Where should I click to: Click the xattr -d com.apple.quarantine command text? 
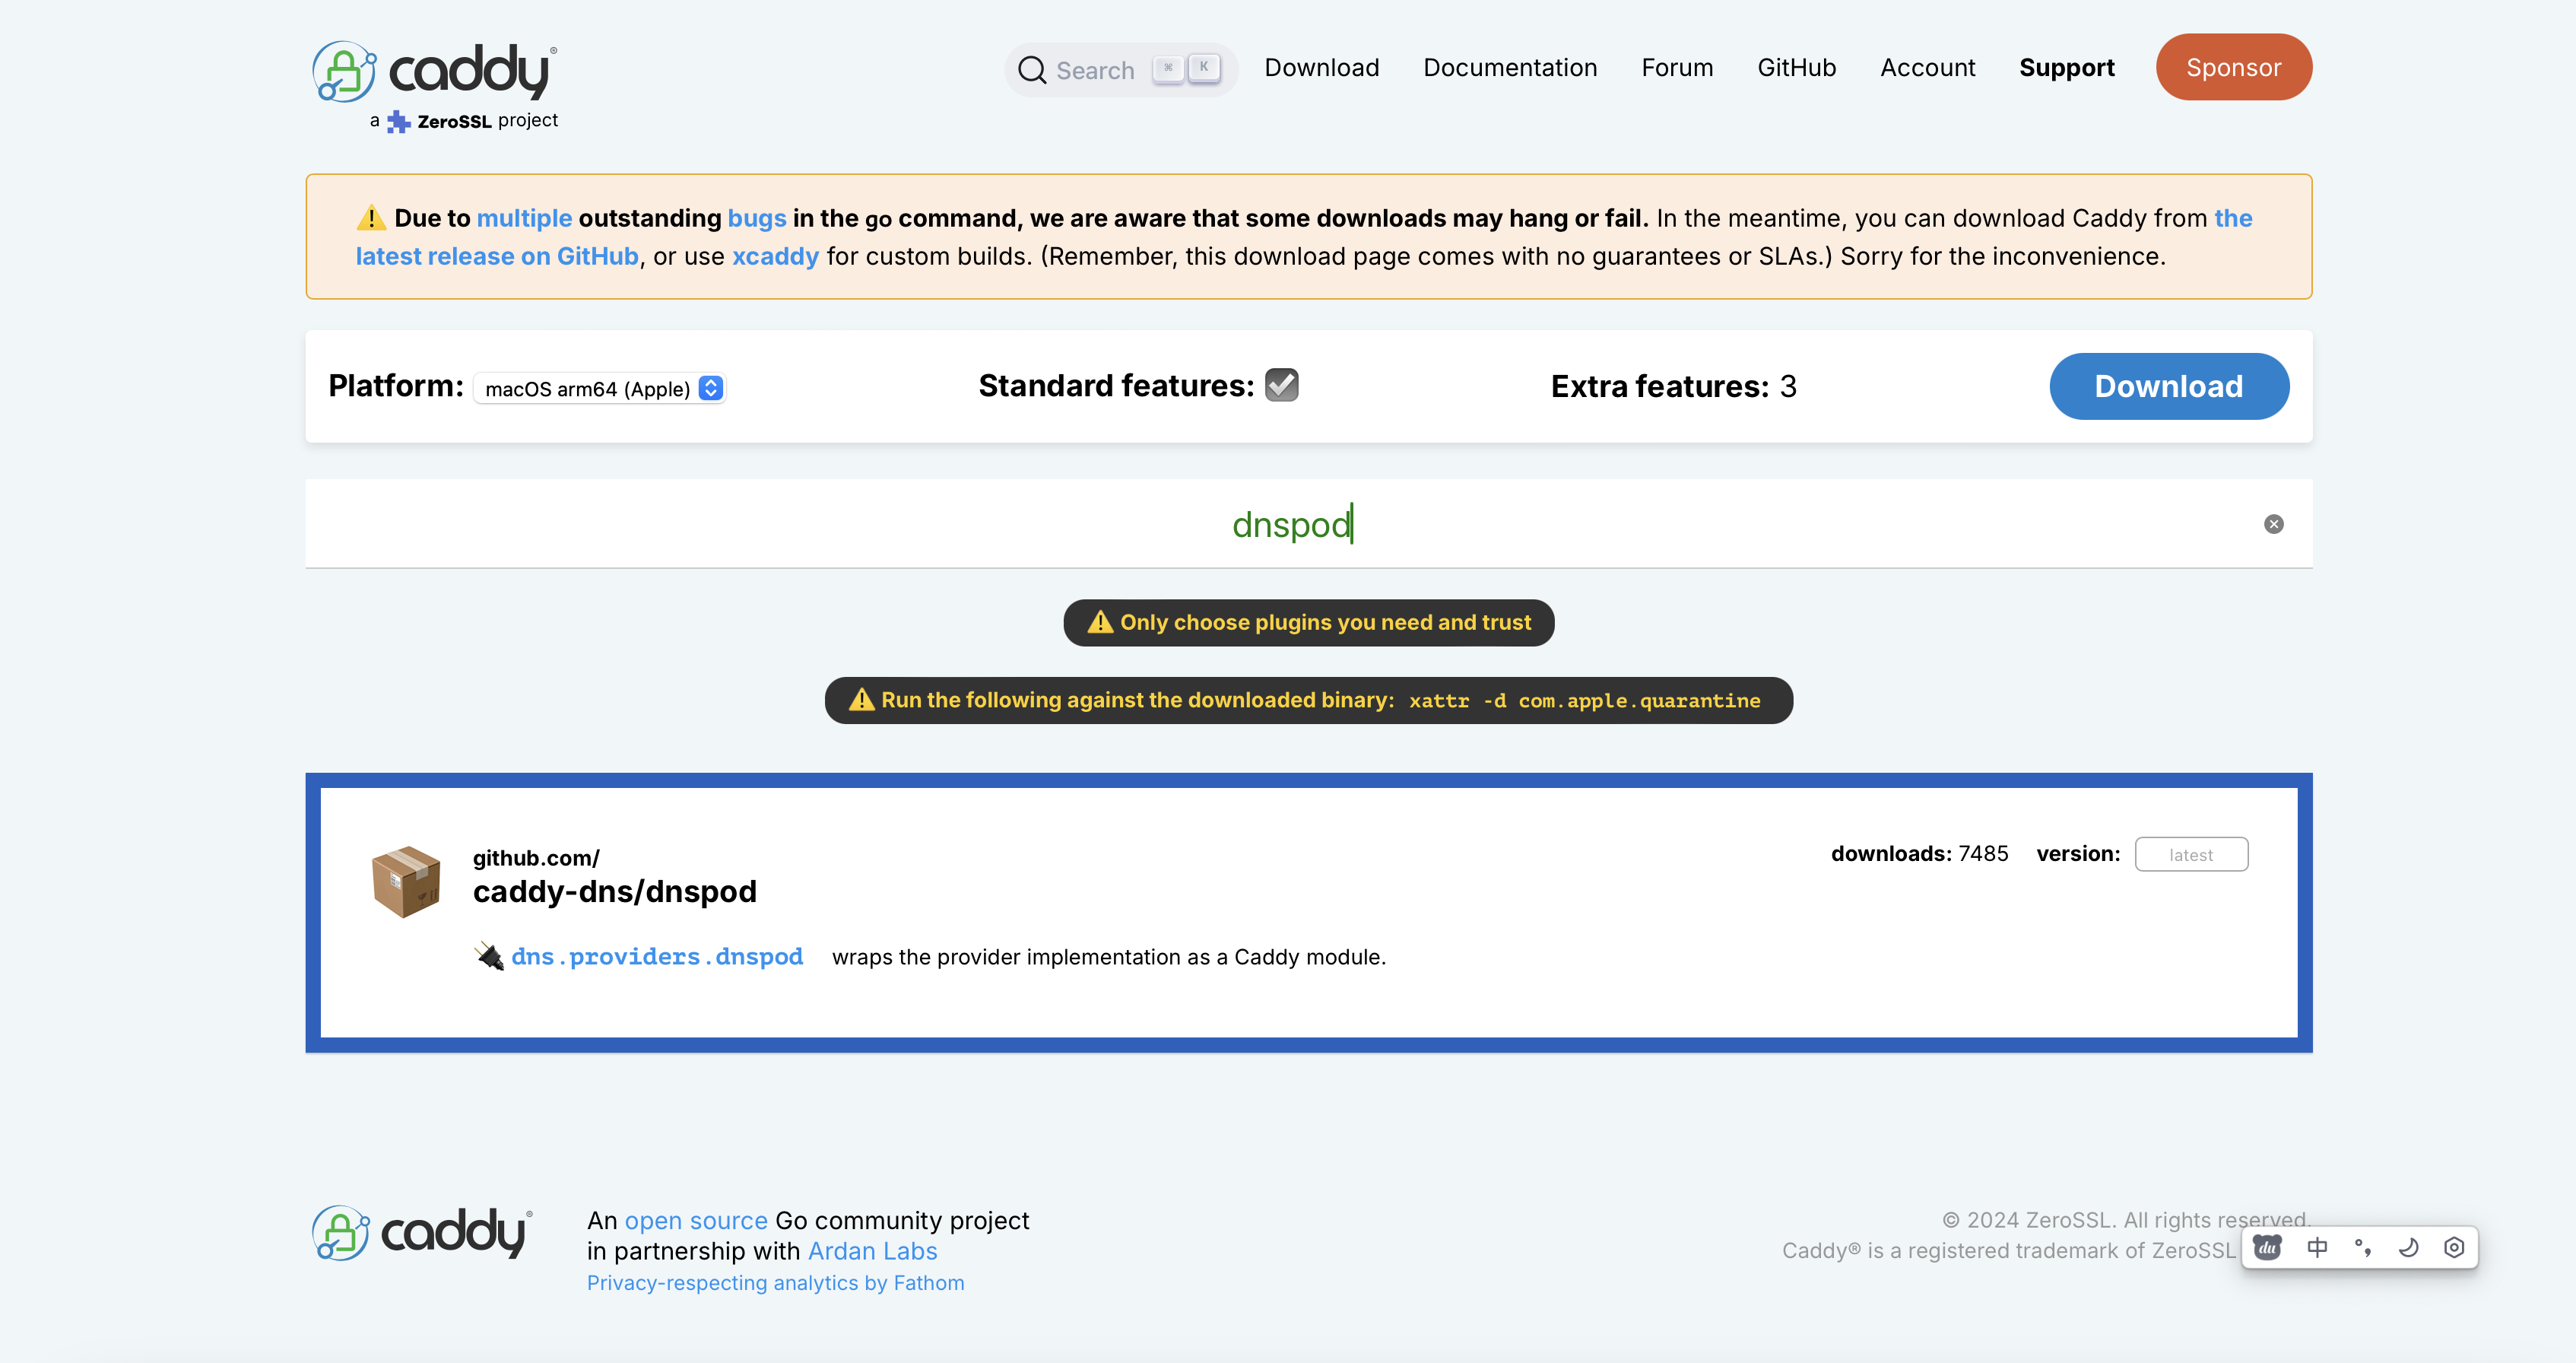1584,701
